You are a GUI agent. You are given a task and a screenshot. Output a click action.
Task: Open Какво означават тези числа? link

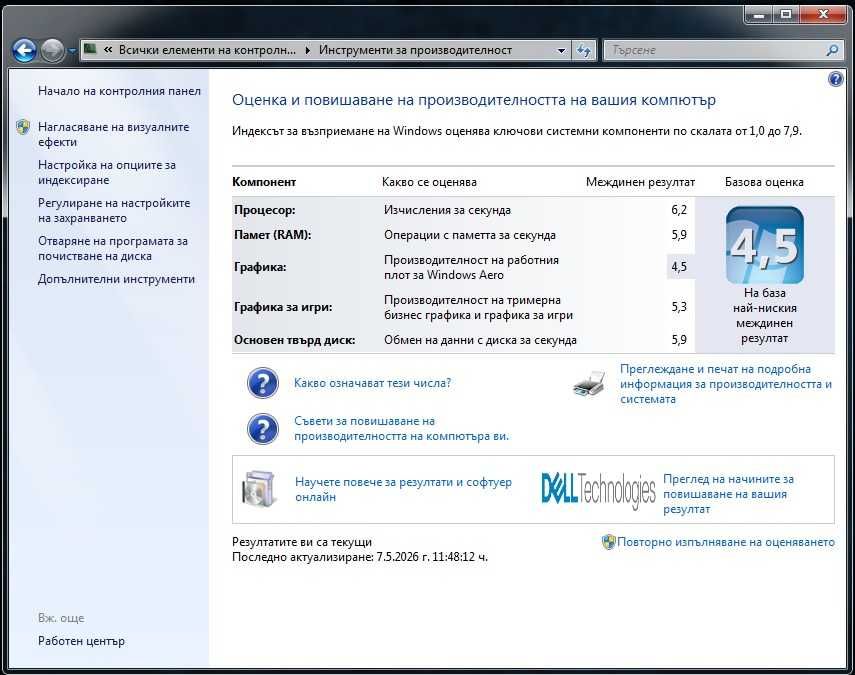click(372, 383)
